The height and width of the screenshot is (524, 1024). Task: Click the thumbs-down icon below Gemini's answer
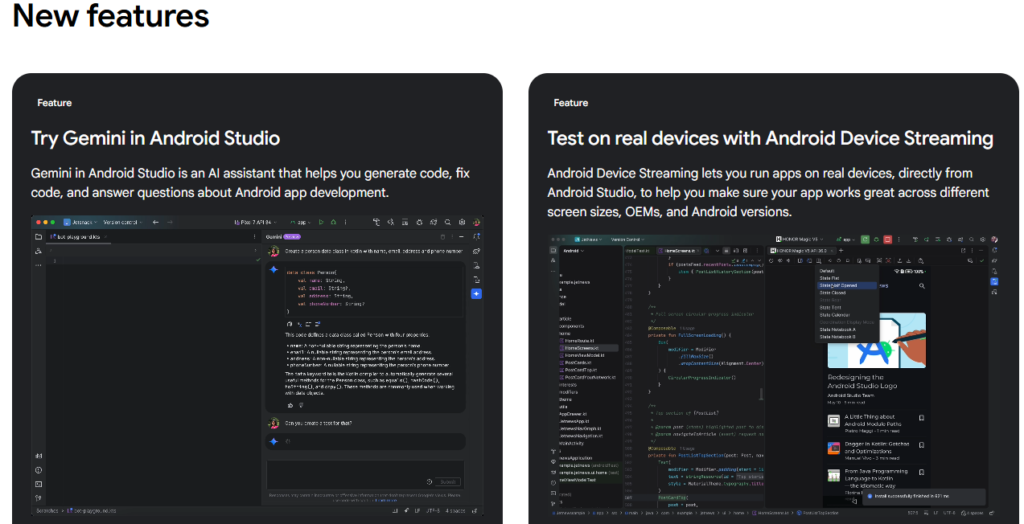point(301,405)
